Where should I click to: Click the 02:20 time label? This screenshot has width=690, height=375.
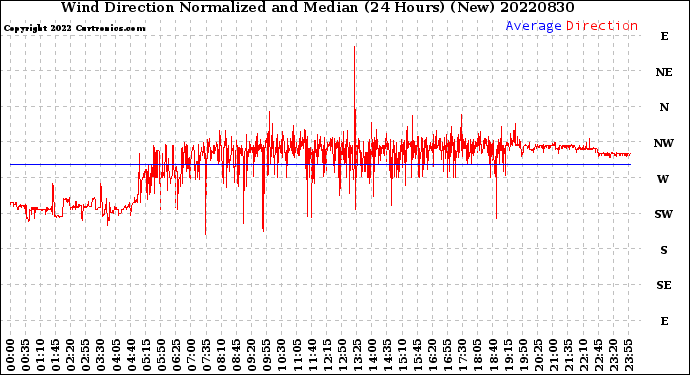[71, 356]
